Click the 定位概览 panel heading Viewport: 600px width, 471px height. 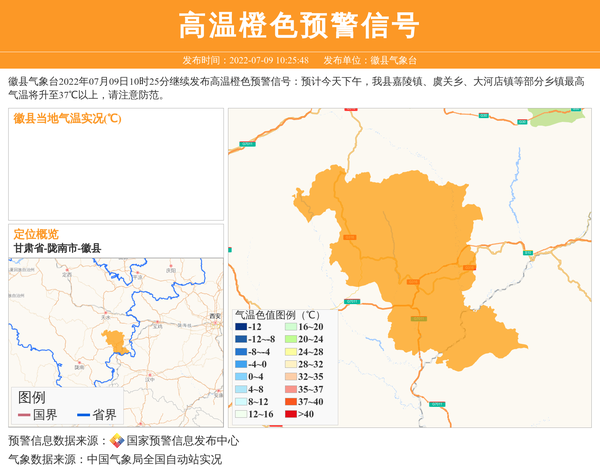pyautogui.click(x=36, y=233)
